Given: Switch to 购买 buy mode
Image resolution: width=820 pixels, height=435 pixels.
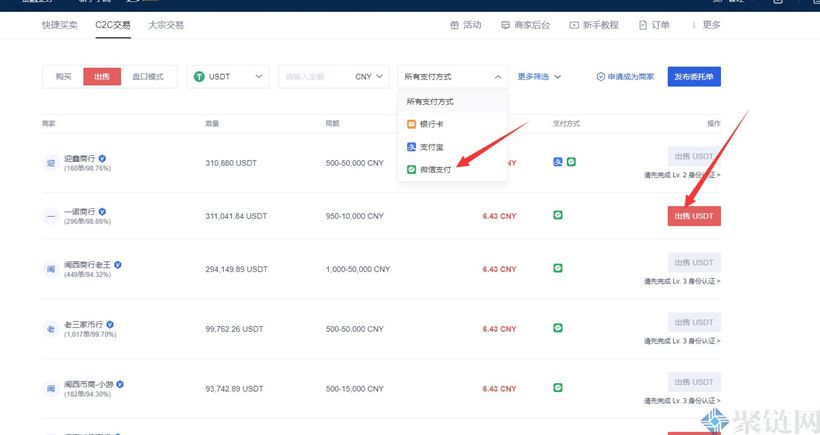Looking at the screenshot, I should coord(63,77).
